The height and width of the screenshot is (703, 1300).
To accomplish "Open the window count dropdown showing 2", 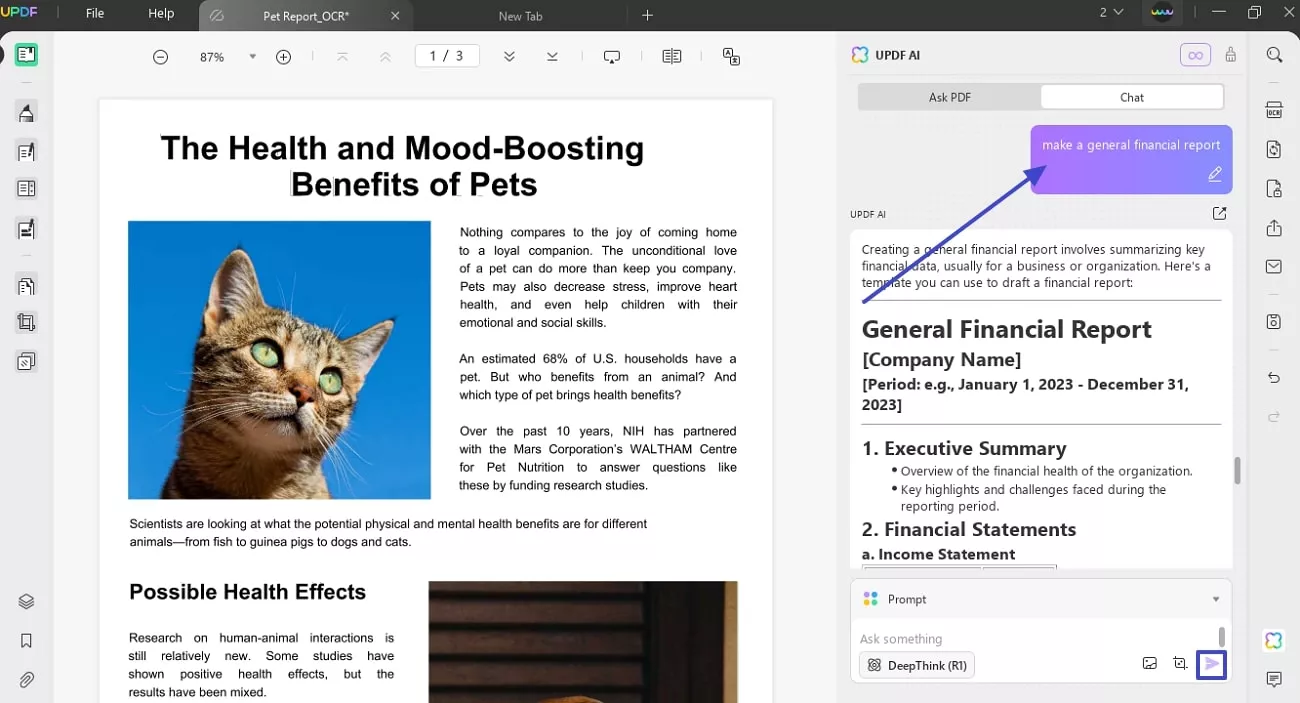I will (x=1111, y=13).
